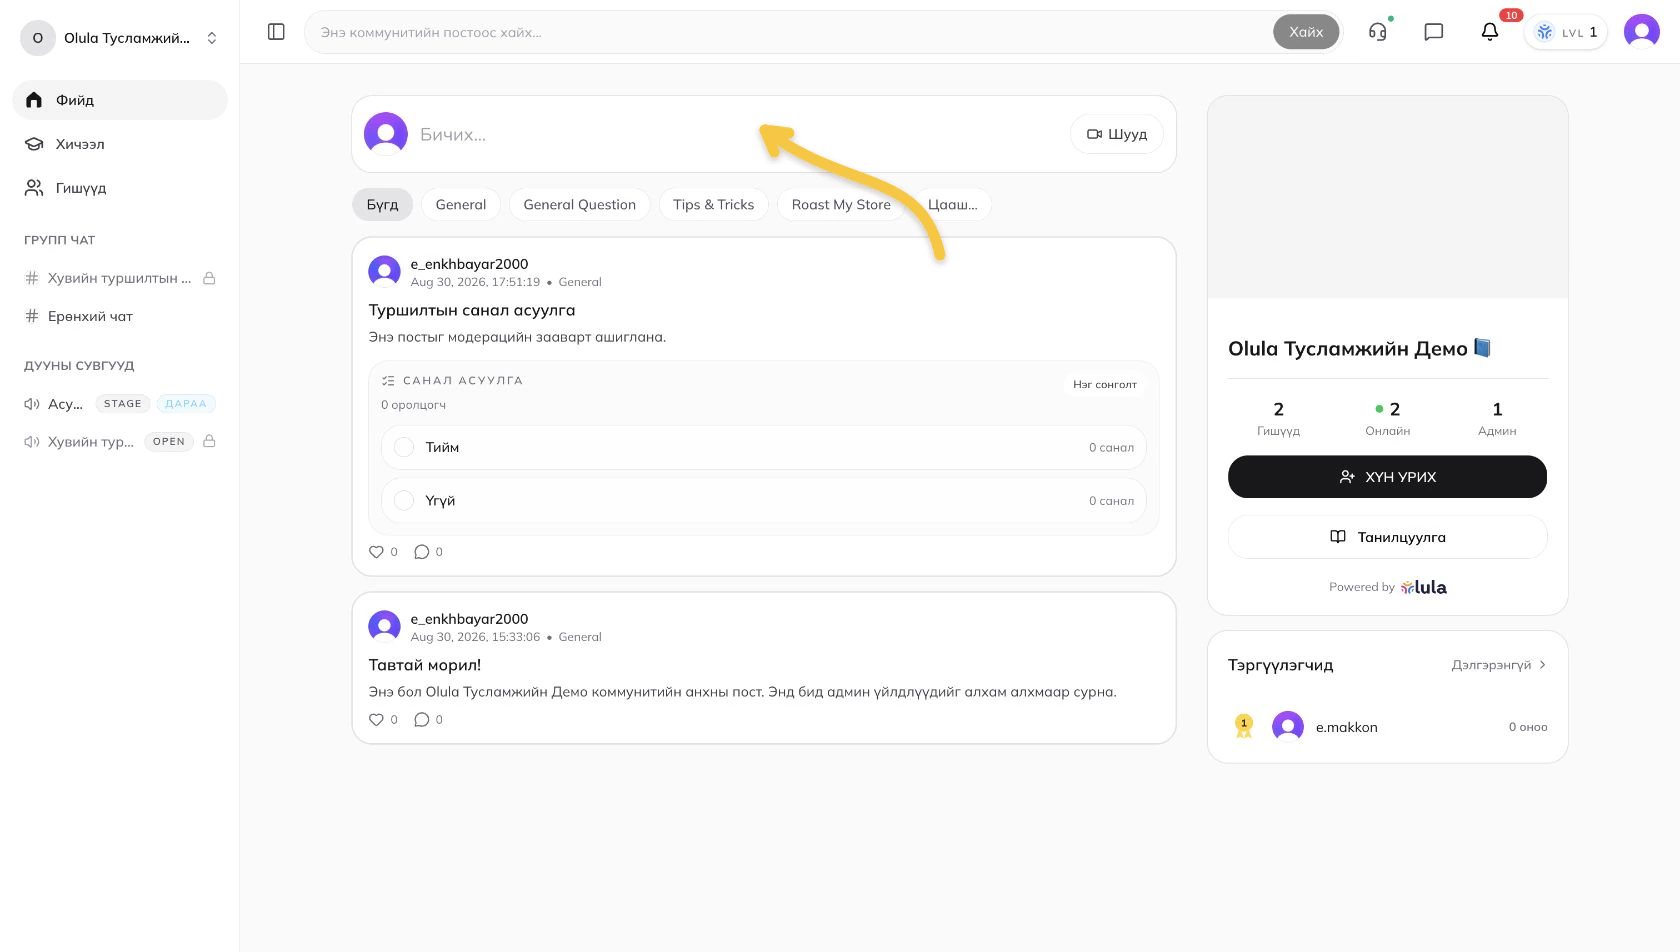Open the community cover image
The width and height of the screenshot is (1680, 952).
pos(1388,197)
